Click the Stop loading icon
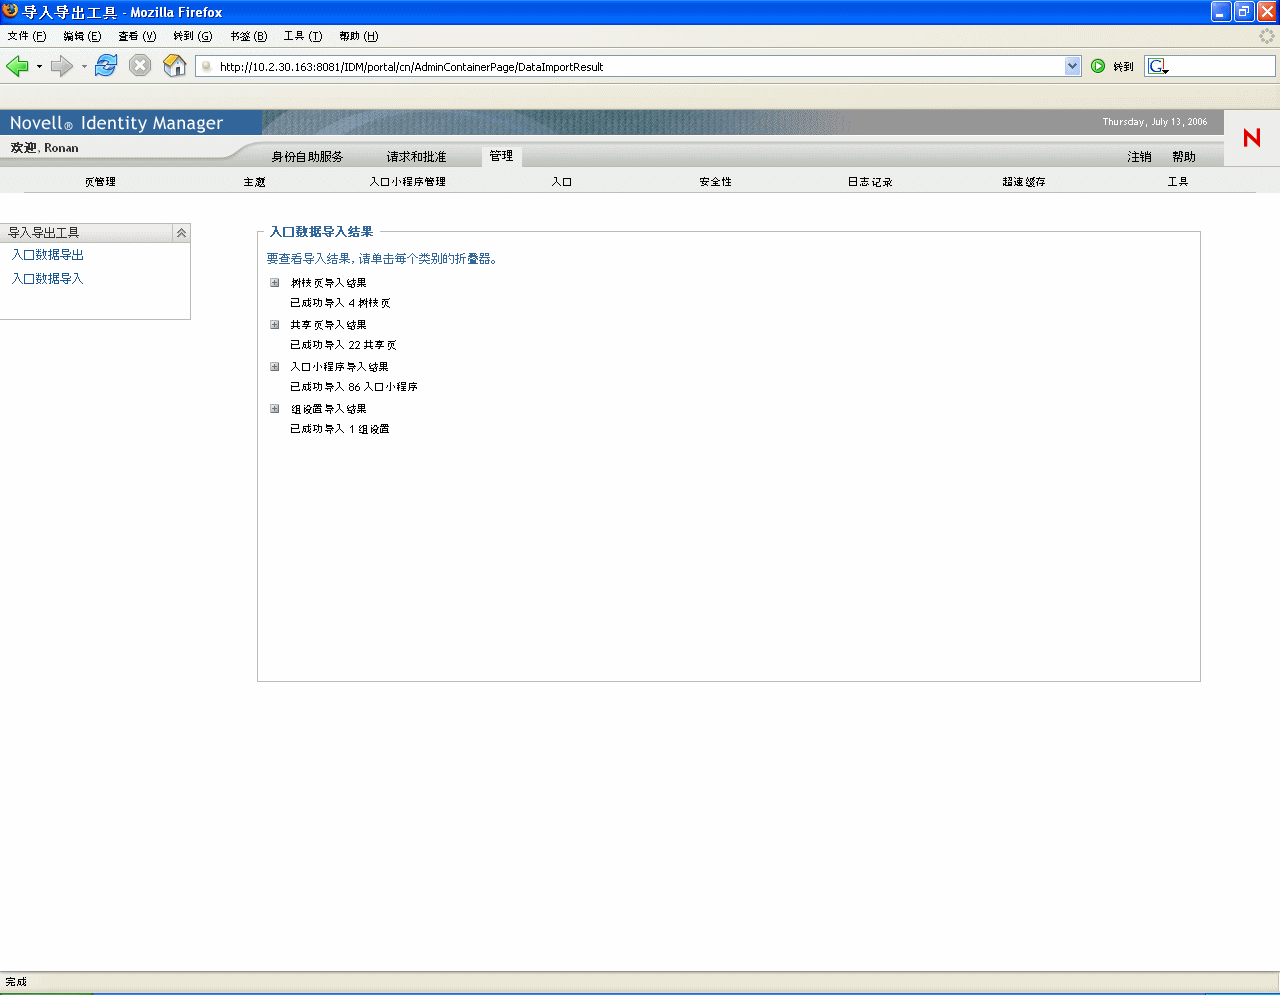Screen dimensions: 1280x995 click(140, 66)
